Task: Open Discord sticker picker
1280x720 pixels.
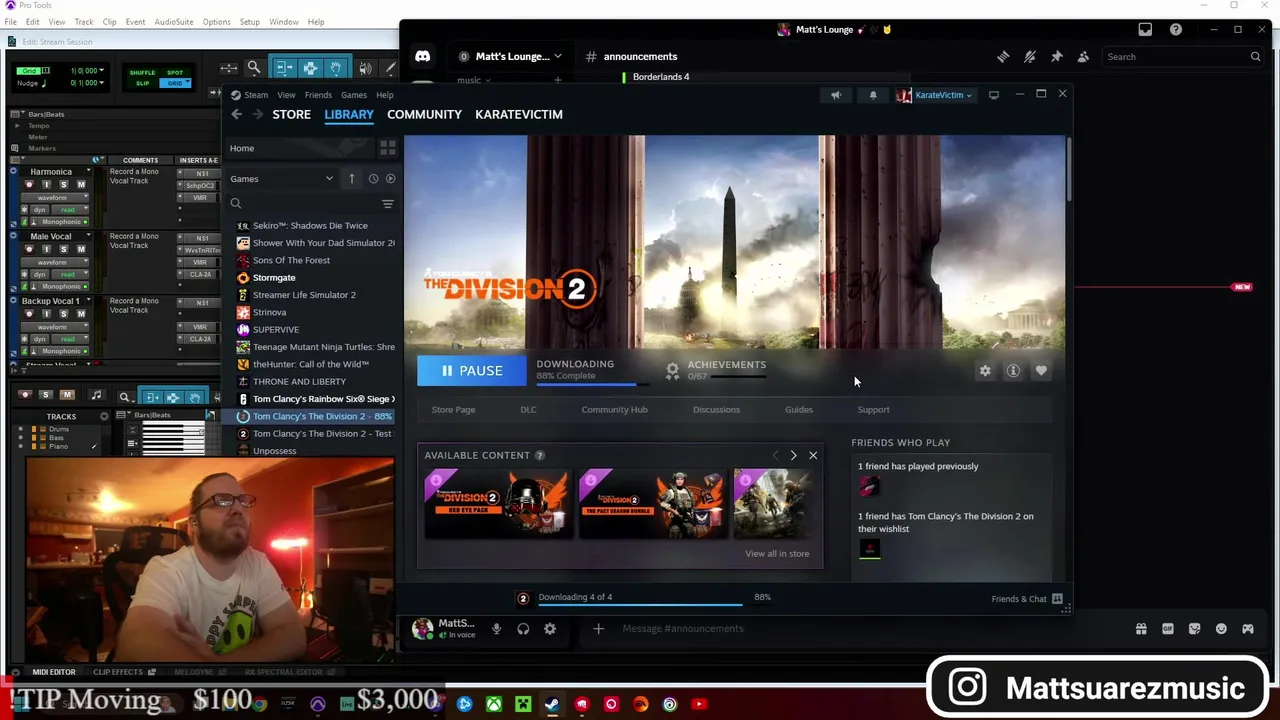Action: tap(1194, 629)
